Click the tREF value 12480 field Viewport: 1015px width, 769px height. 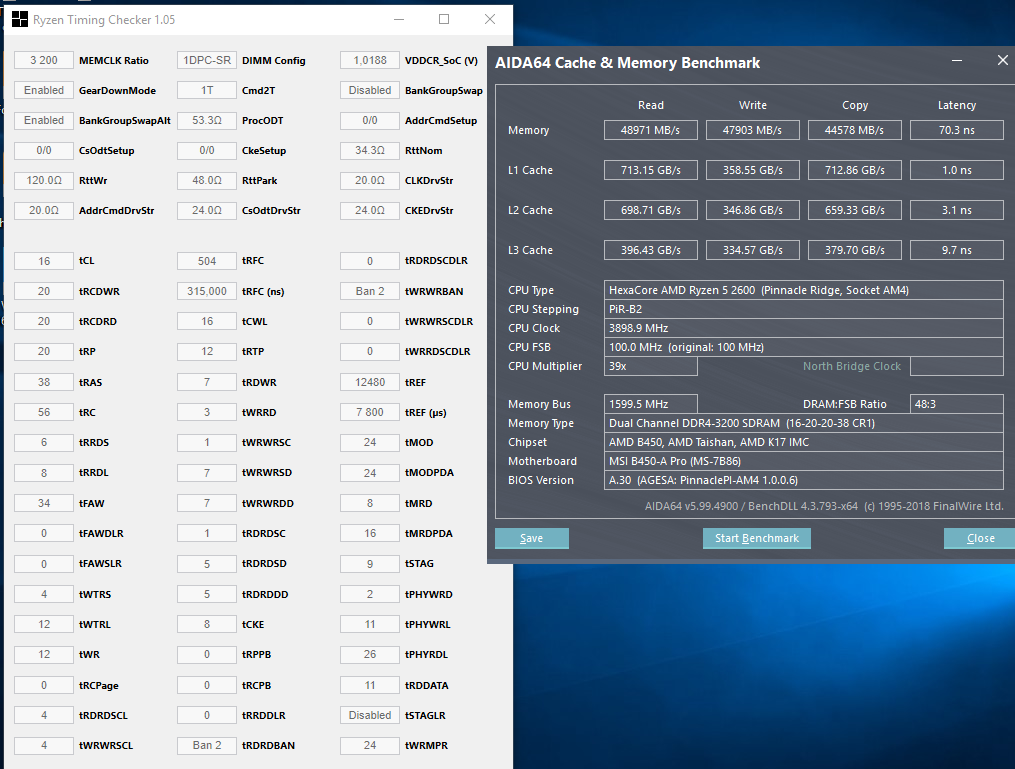[x=370, y=382]
